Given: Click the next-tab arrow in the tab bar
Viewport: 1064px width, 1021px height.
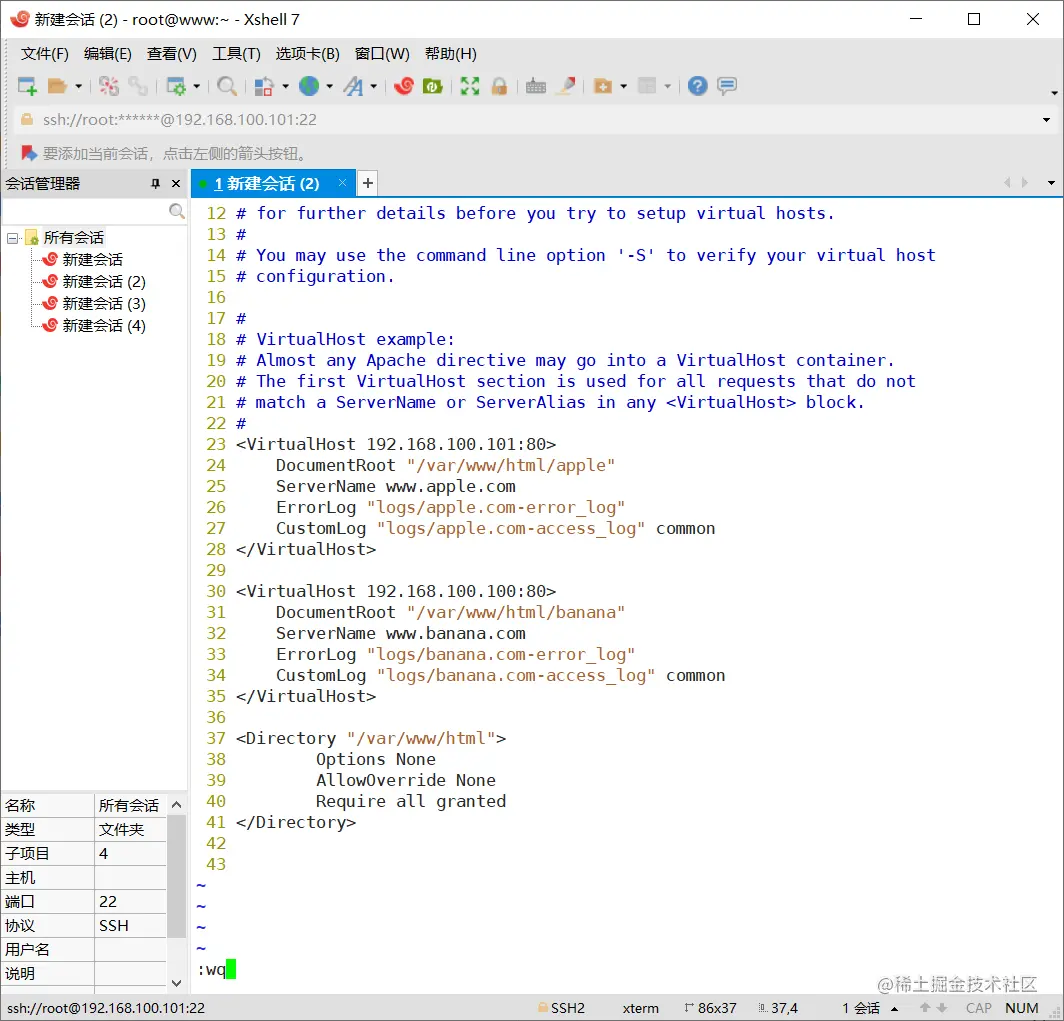Looking at the screenshot, I should coord(1025,182).
